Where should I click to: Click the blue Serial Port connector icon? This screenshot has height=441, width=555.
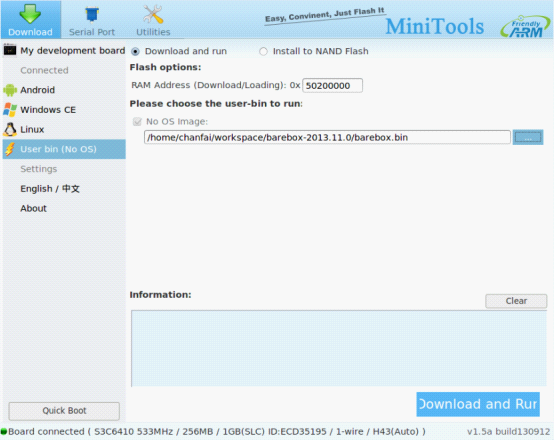[92, 15]
